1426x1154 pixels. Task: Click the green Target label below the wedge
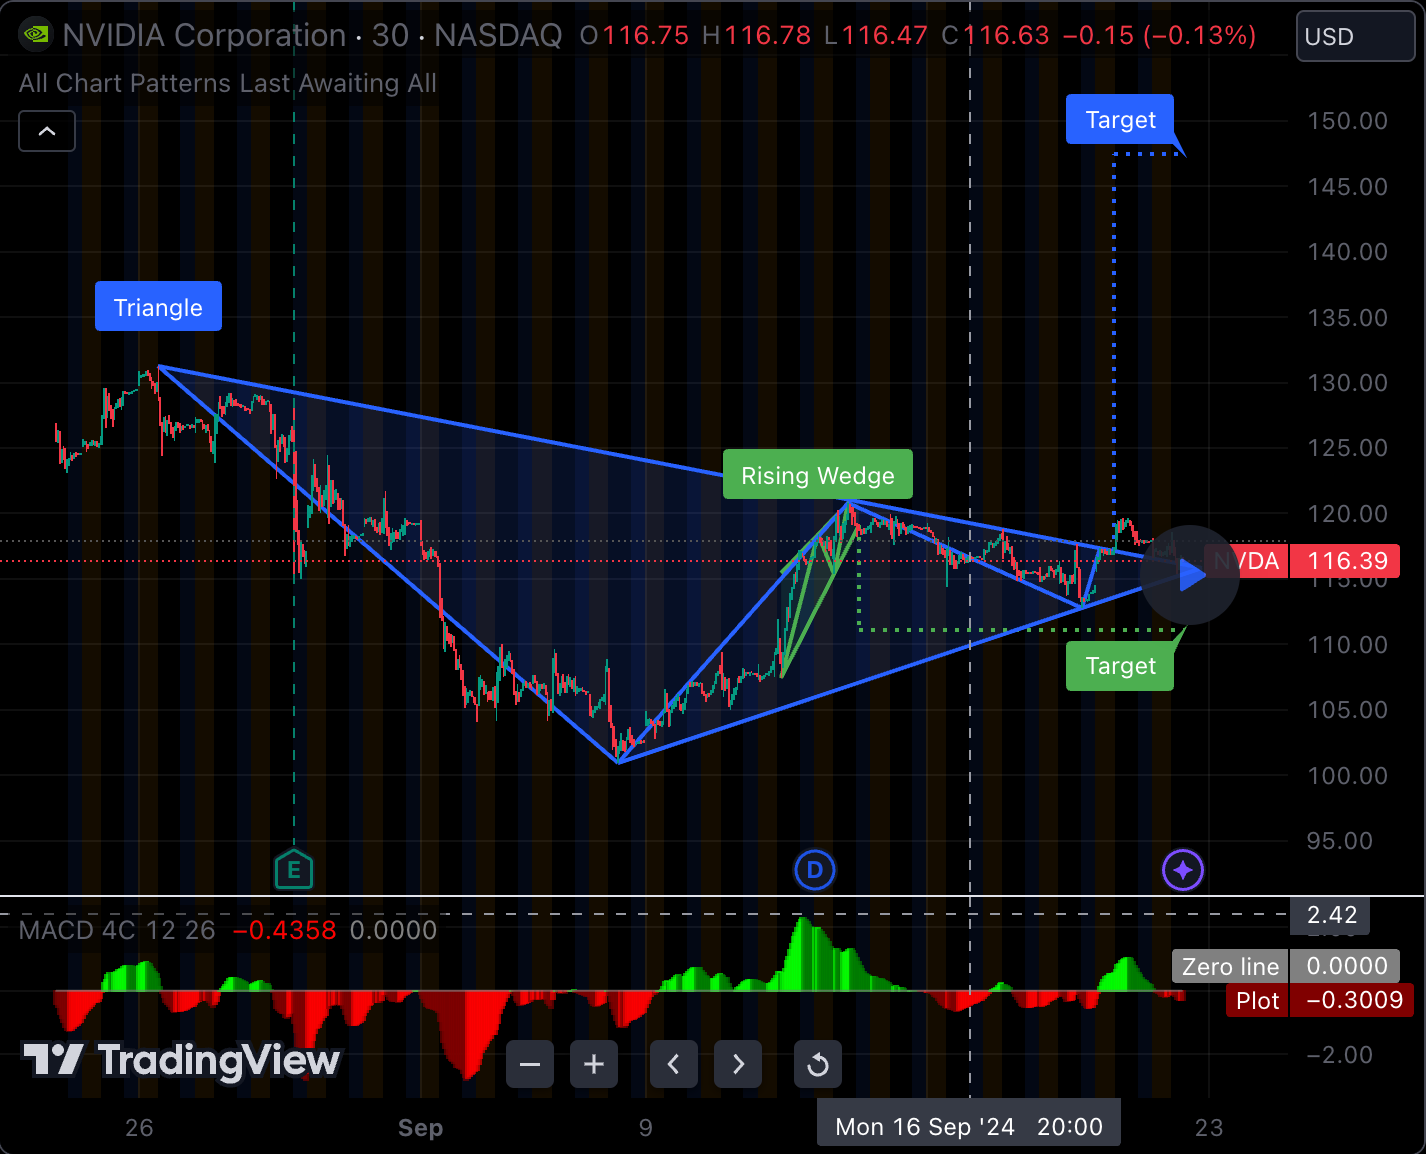[x=1120, y=666]
